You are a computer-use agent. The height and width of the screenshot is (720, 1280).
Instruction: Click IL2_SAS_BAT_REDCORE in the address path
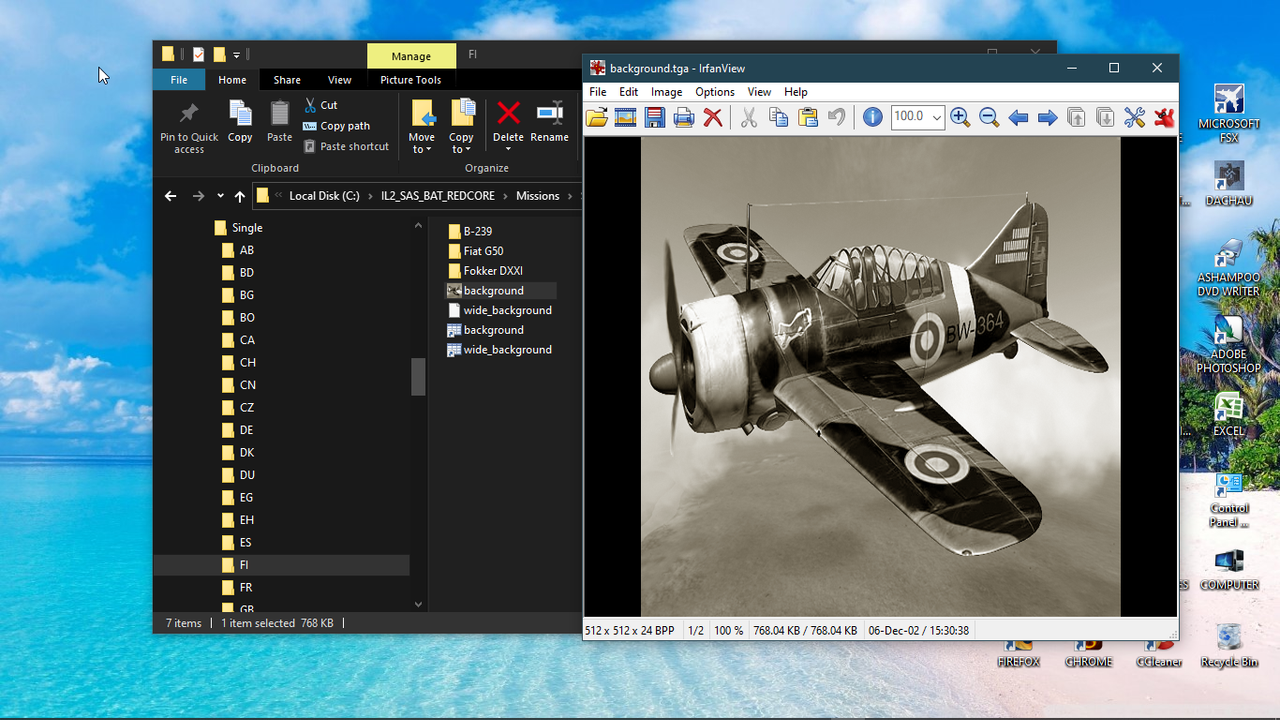click(x=438, y=196)
